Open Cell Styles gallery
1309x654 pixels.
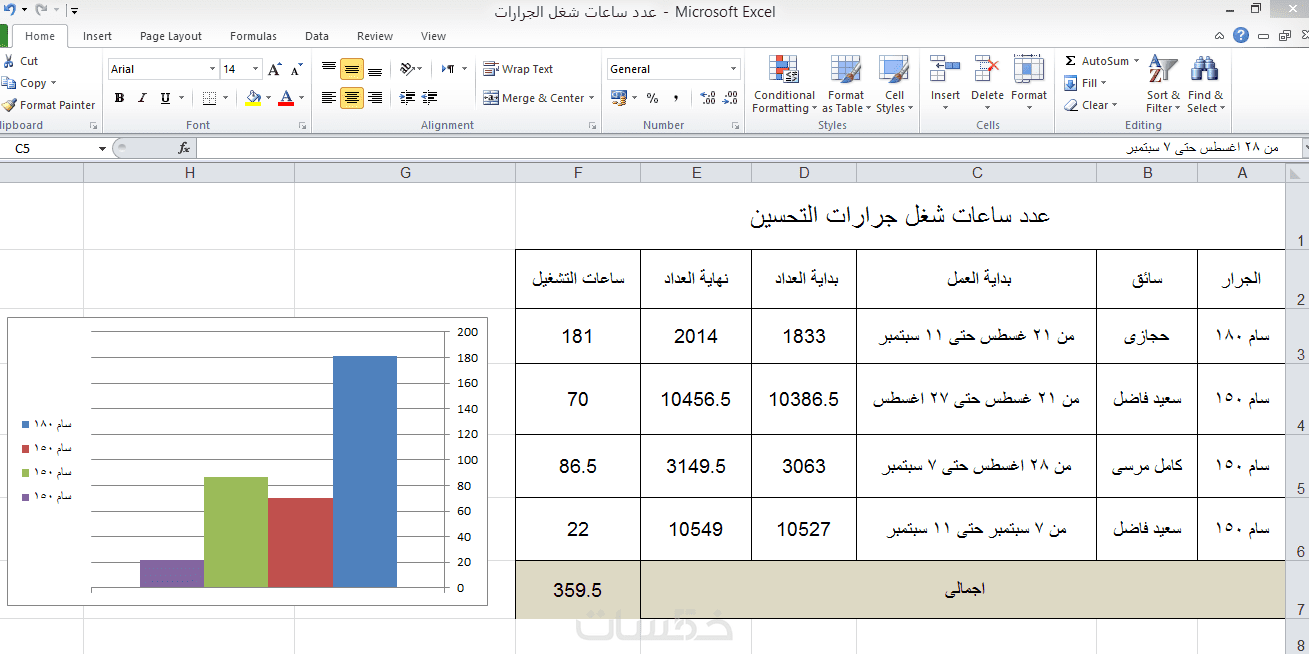pos(894,85)
